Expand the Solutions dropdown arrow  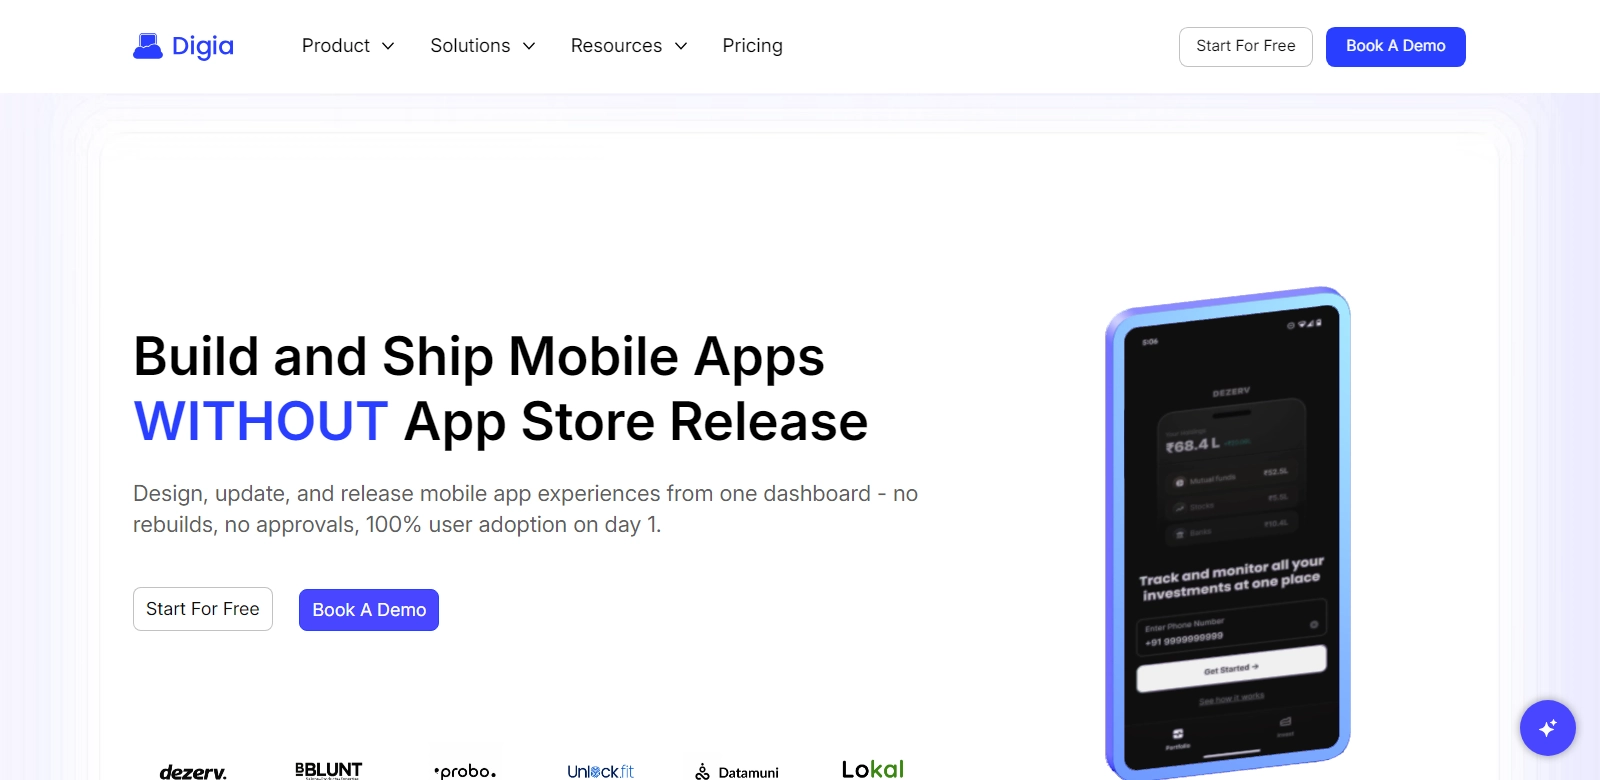(x=529, y=46)
